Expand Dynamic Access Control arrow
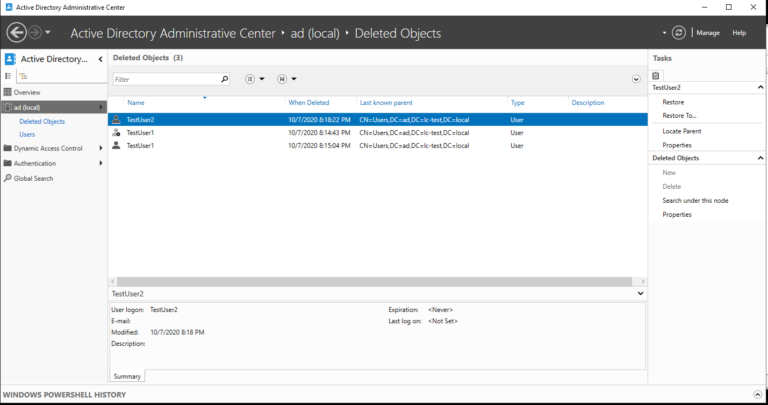The width and height of the screenshot is (768, 405). (101, 148)
